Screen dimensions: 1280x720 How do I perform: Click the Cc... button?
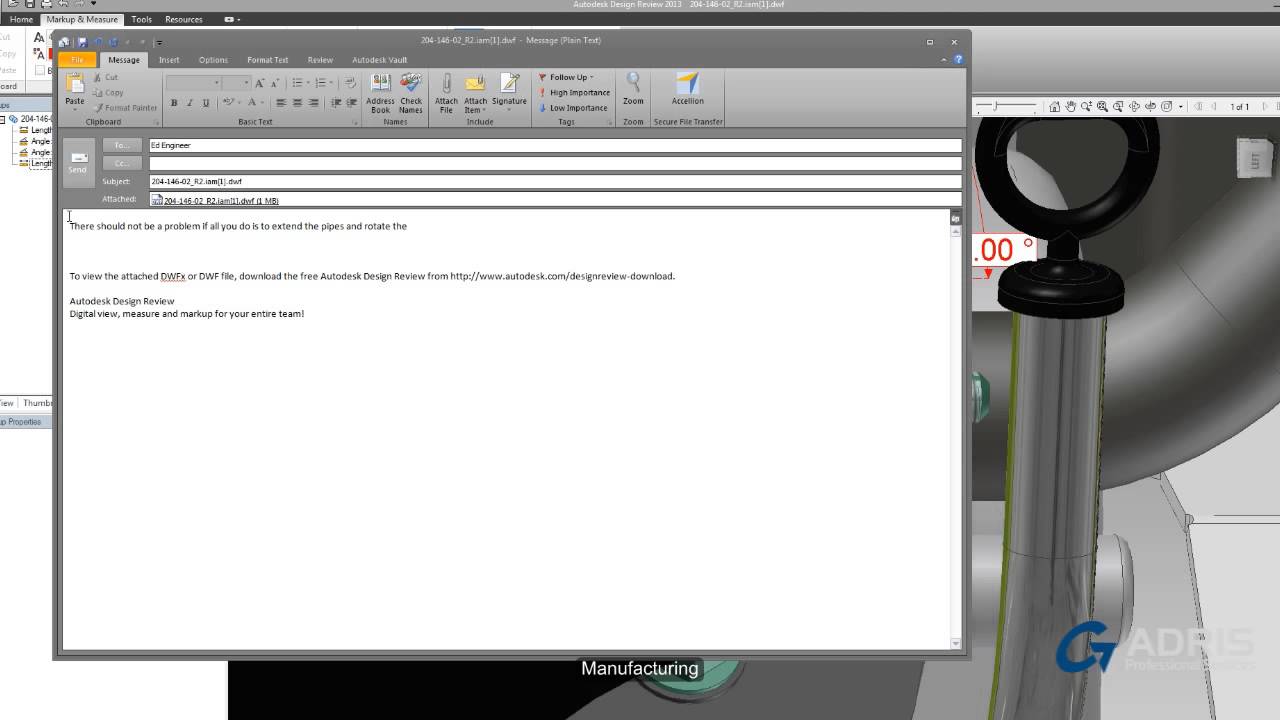coord(122,163)
